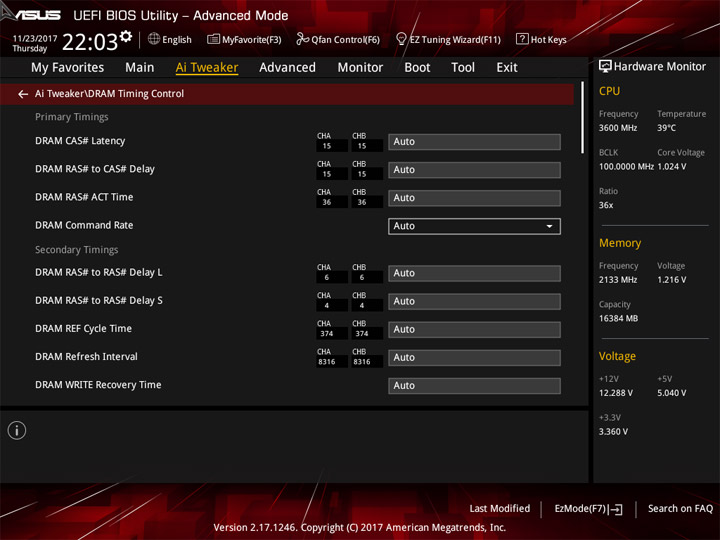The width and height of the screenshot is (720, 540).
Task: Open the Boot tab
Action: [417, 68]
